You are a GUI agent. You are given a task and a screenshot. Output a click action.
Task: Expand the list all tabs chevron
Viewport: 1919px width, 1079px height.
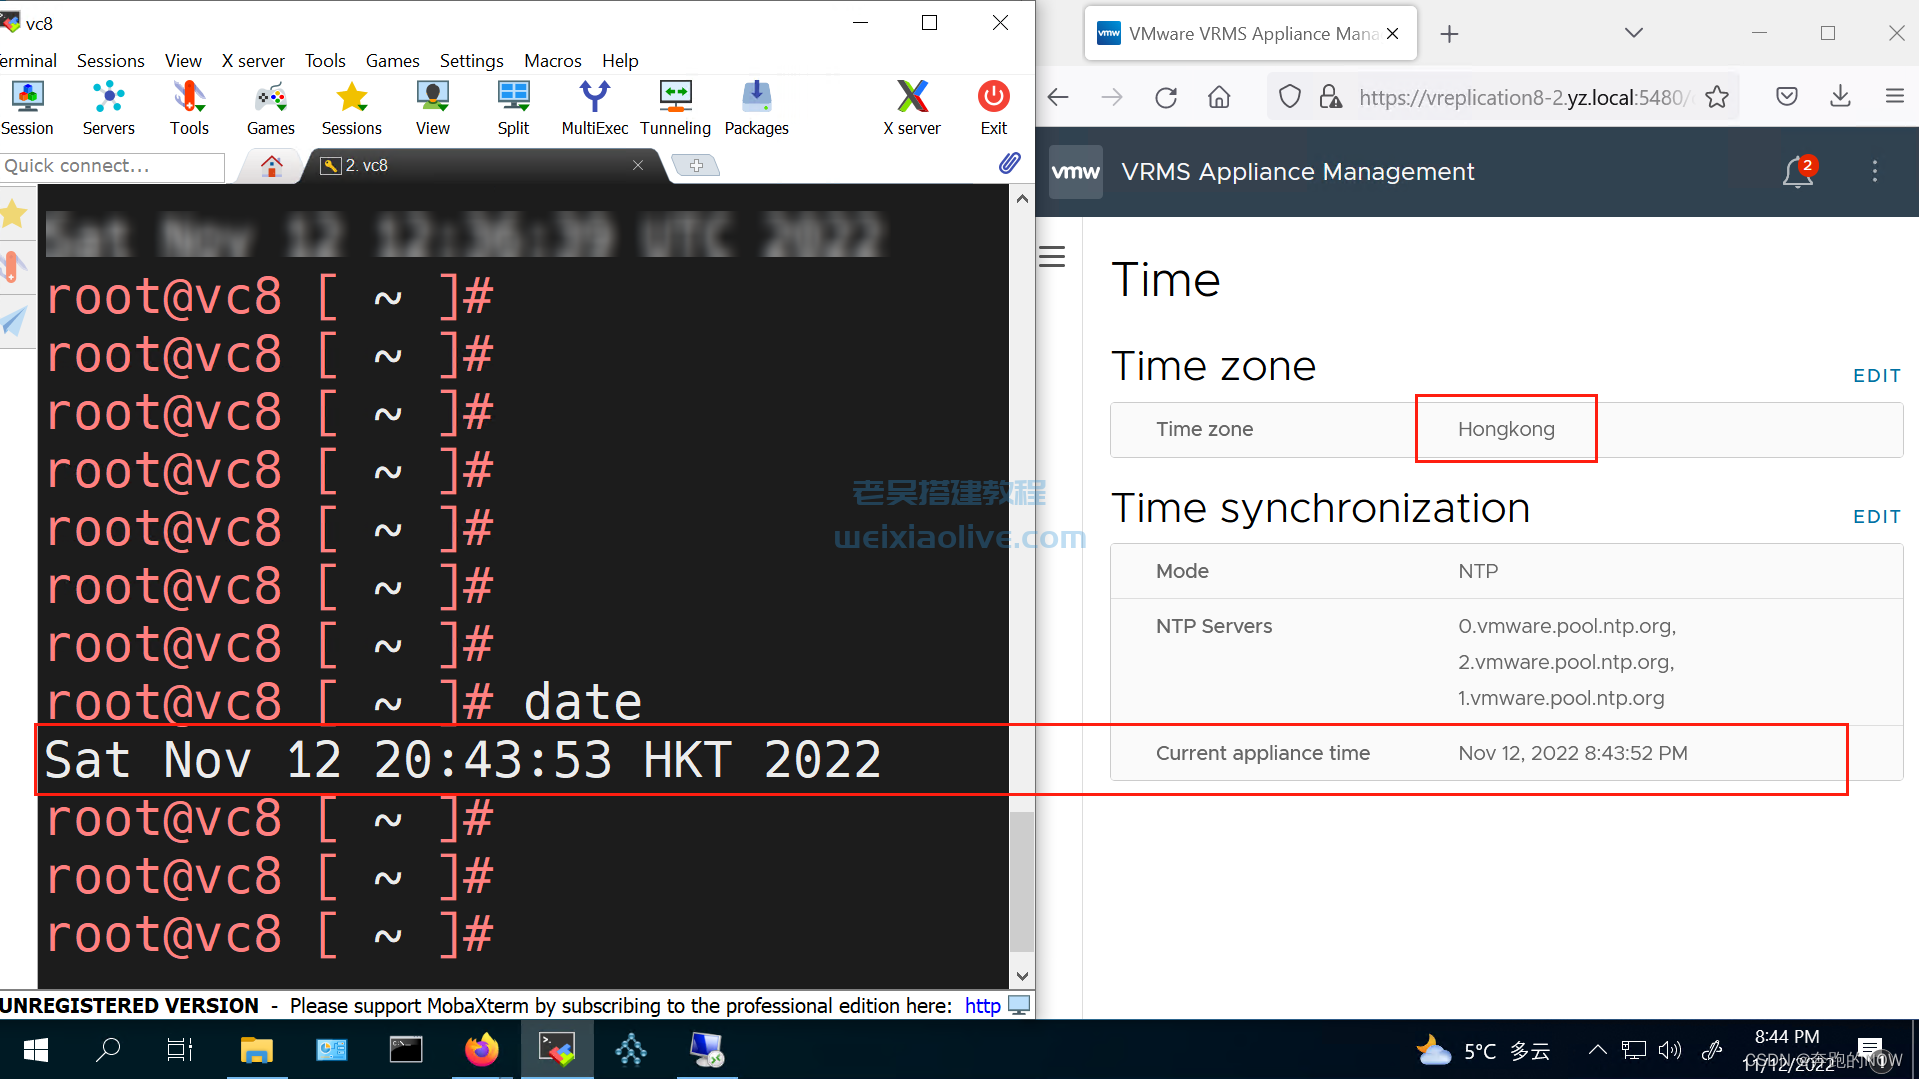pyautogui.click(x=1633, y=34)
